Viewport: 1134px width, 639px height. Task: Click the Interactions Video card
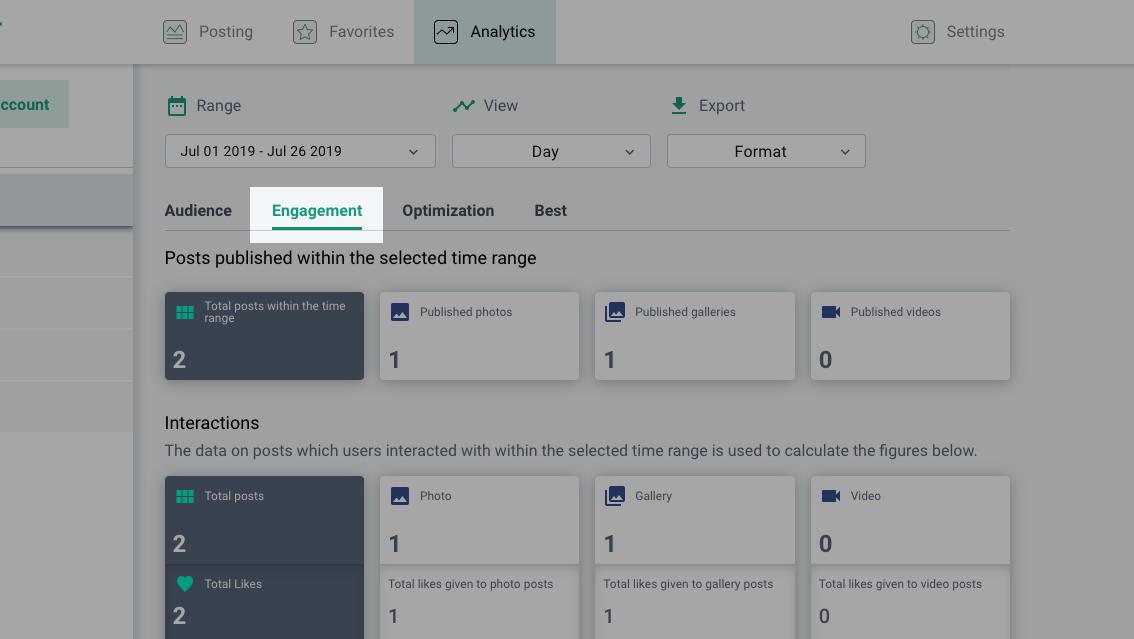coord(910,520)
